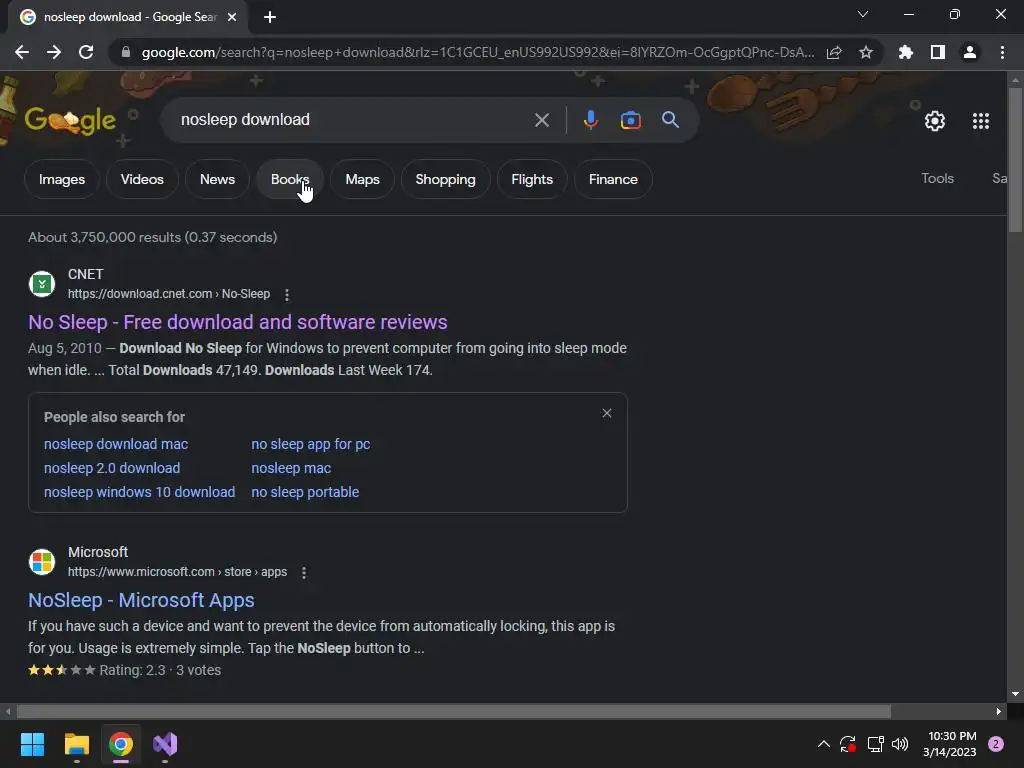Image resolution: width=1024 pixels, height=768 pixels.
Task: Bookmark this page with star icon
Action: tap(866, 52)
